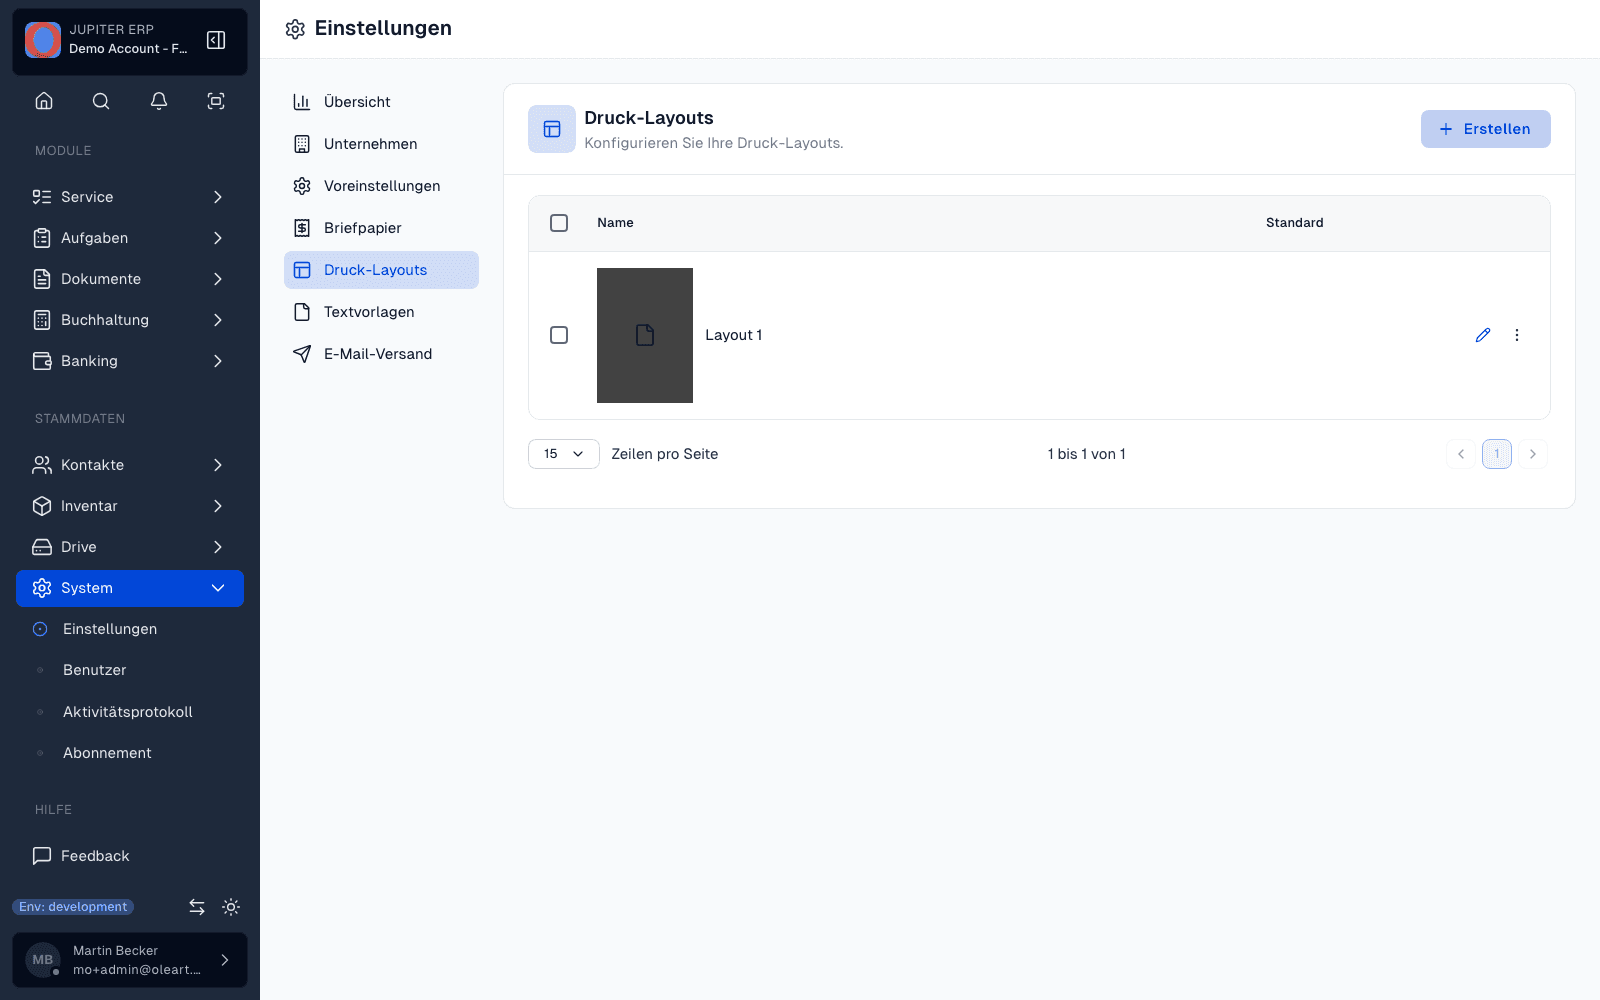Edit Layout 1 with pencil icon
This screenshot has height=1000, width=1600.
pyautogui.click(x=1483, y=335)
